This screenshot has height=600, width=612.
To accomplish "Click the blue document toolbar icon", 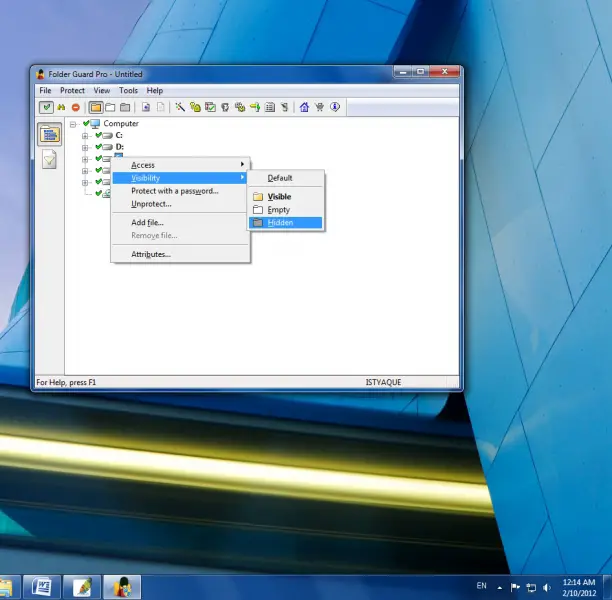I will pos(146,107).
